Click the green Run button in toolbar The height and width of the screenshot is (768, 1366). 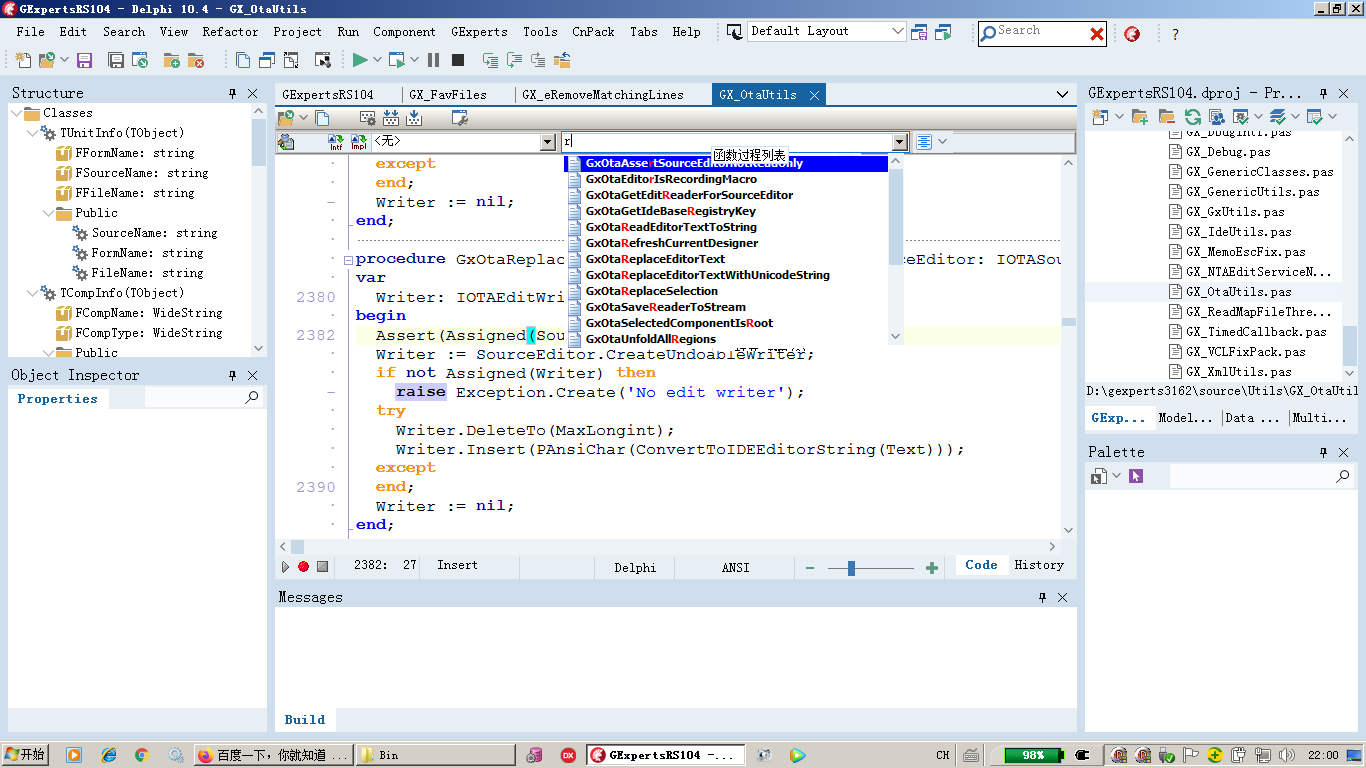click(360, 60)
